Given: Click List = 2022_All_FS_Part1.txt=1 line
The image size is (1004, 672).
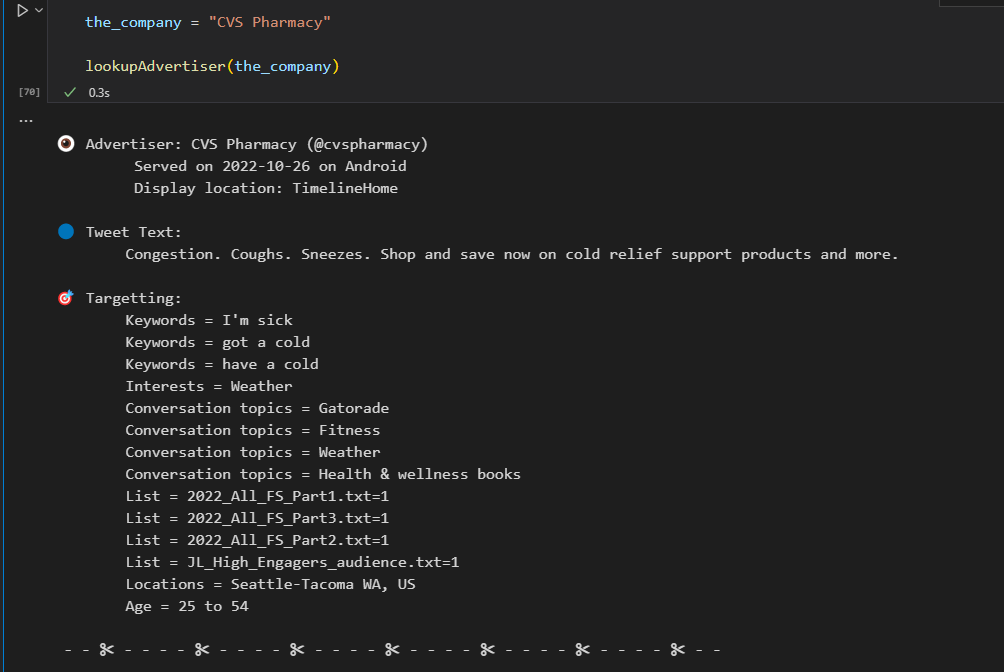Looking at the screenshot, I should [257, 496].
